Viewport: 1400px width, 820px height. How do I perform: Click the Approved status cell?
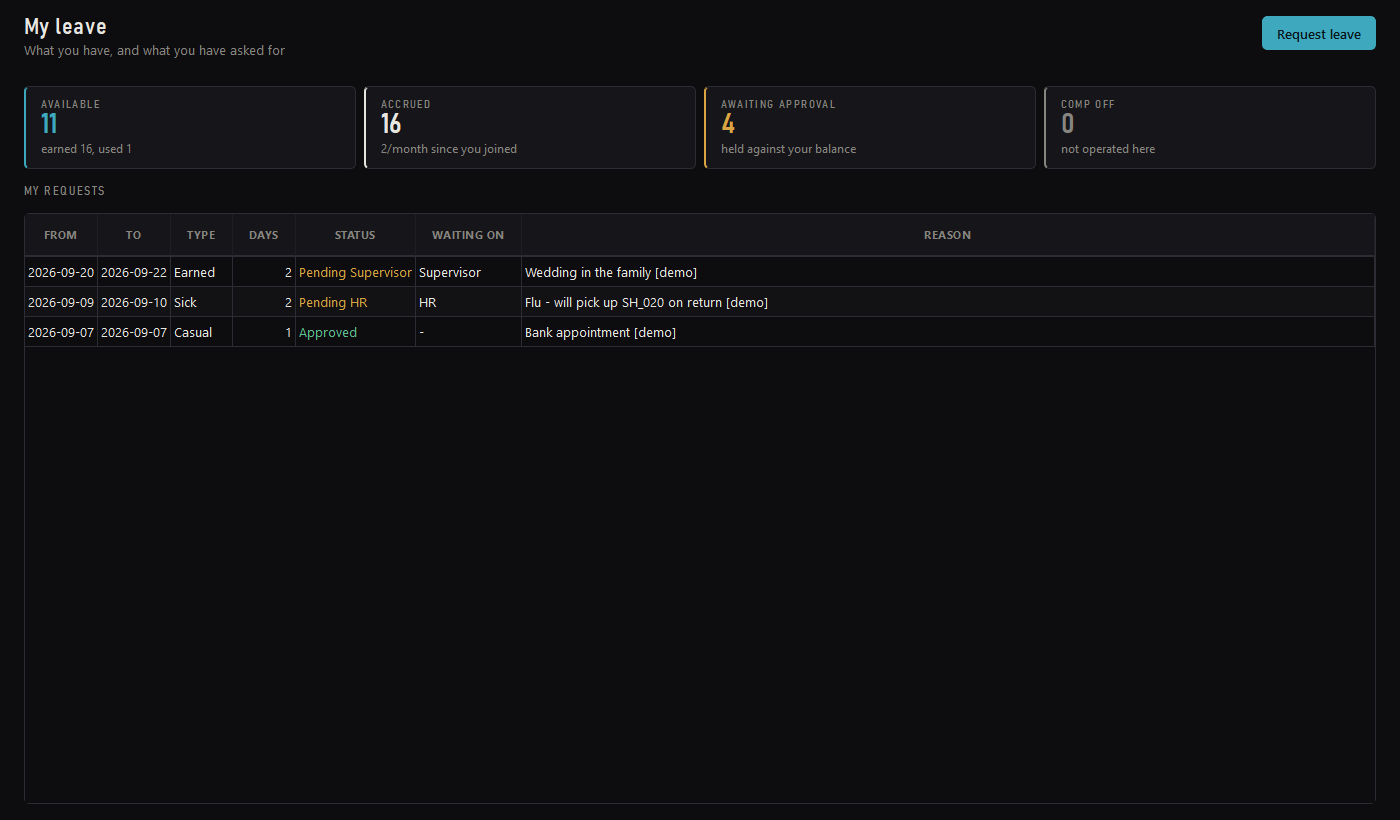tap(355, 332)
